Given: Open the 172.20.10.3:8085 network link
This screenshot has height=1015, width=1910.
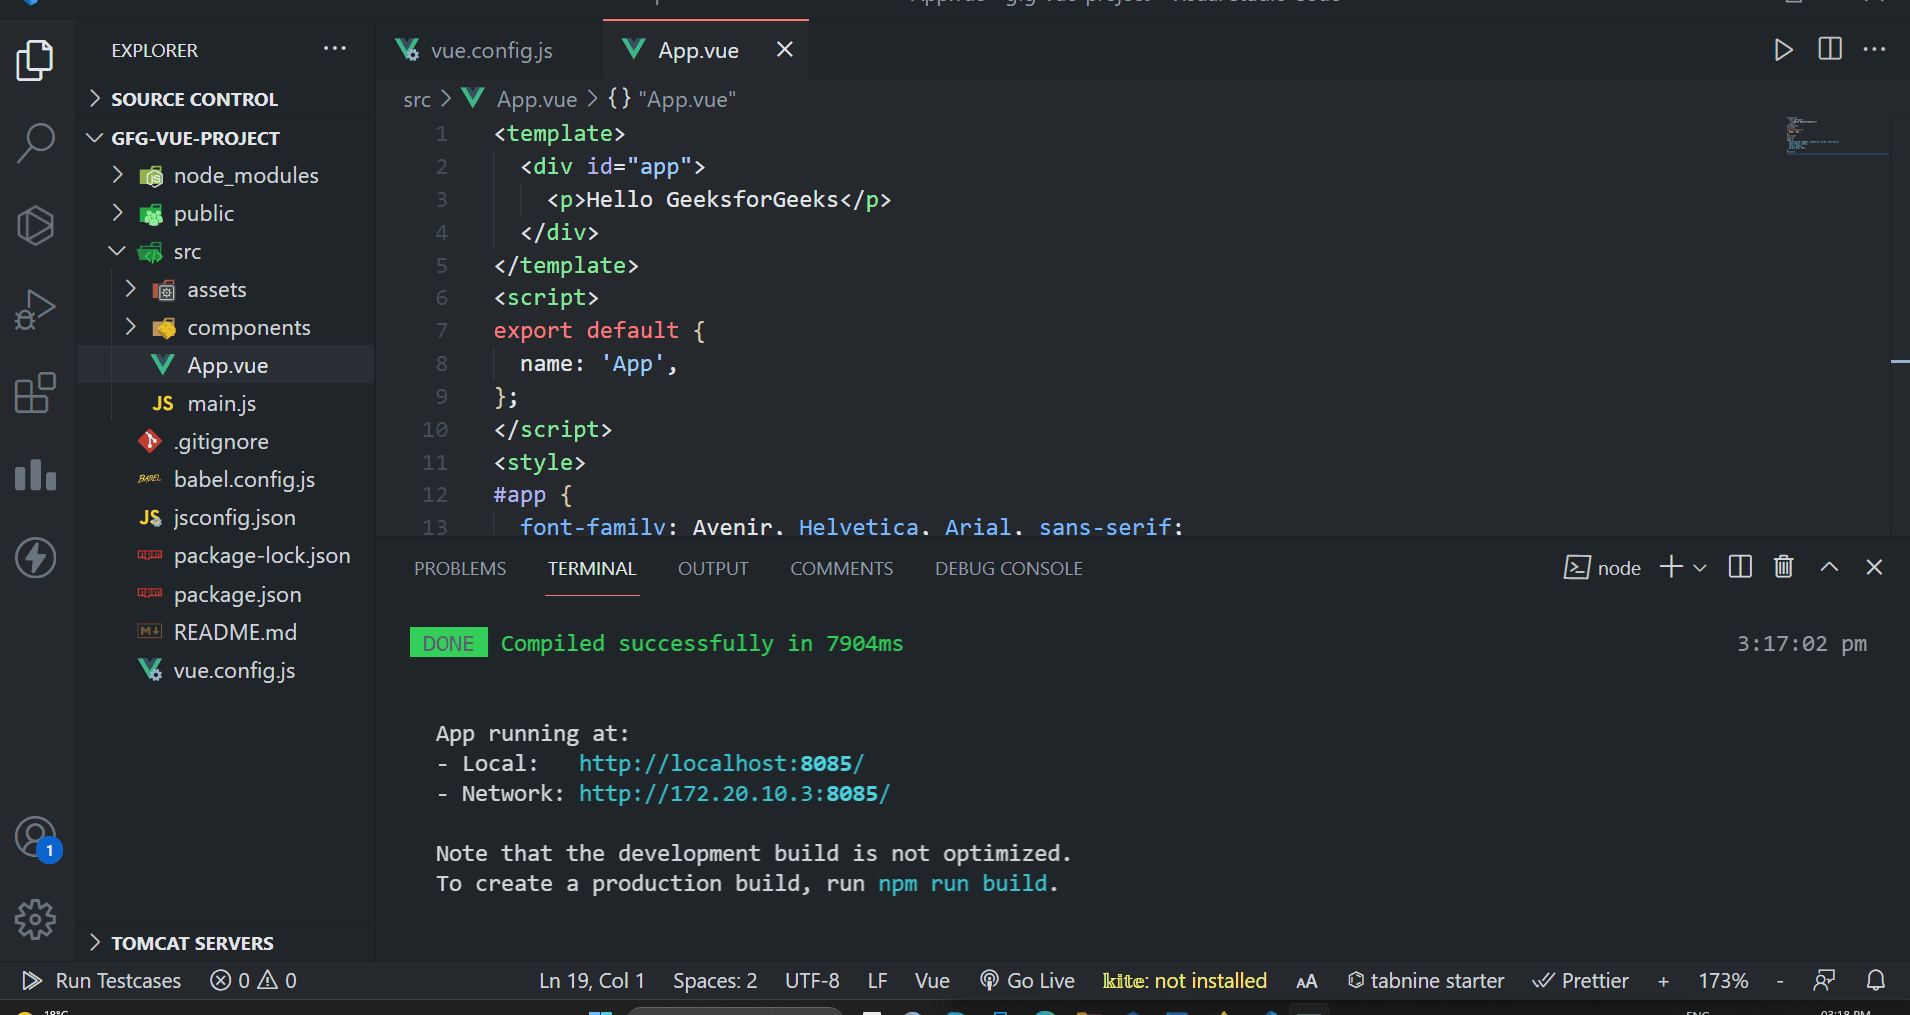Looking at the screenshot, I should coord(734,794).
